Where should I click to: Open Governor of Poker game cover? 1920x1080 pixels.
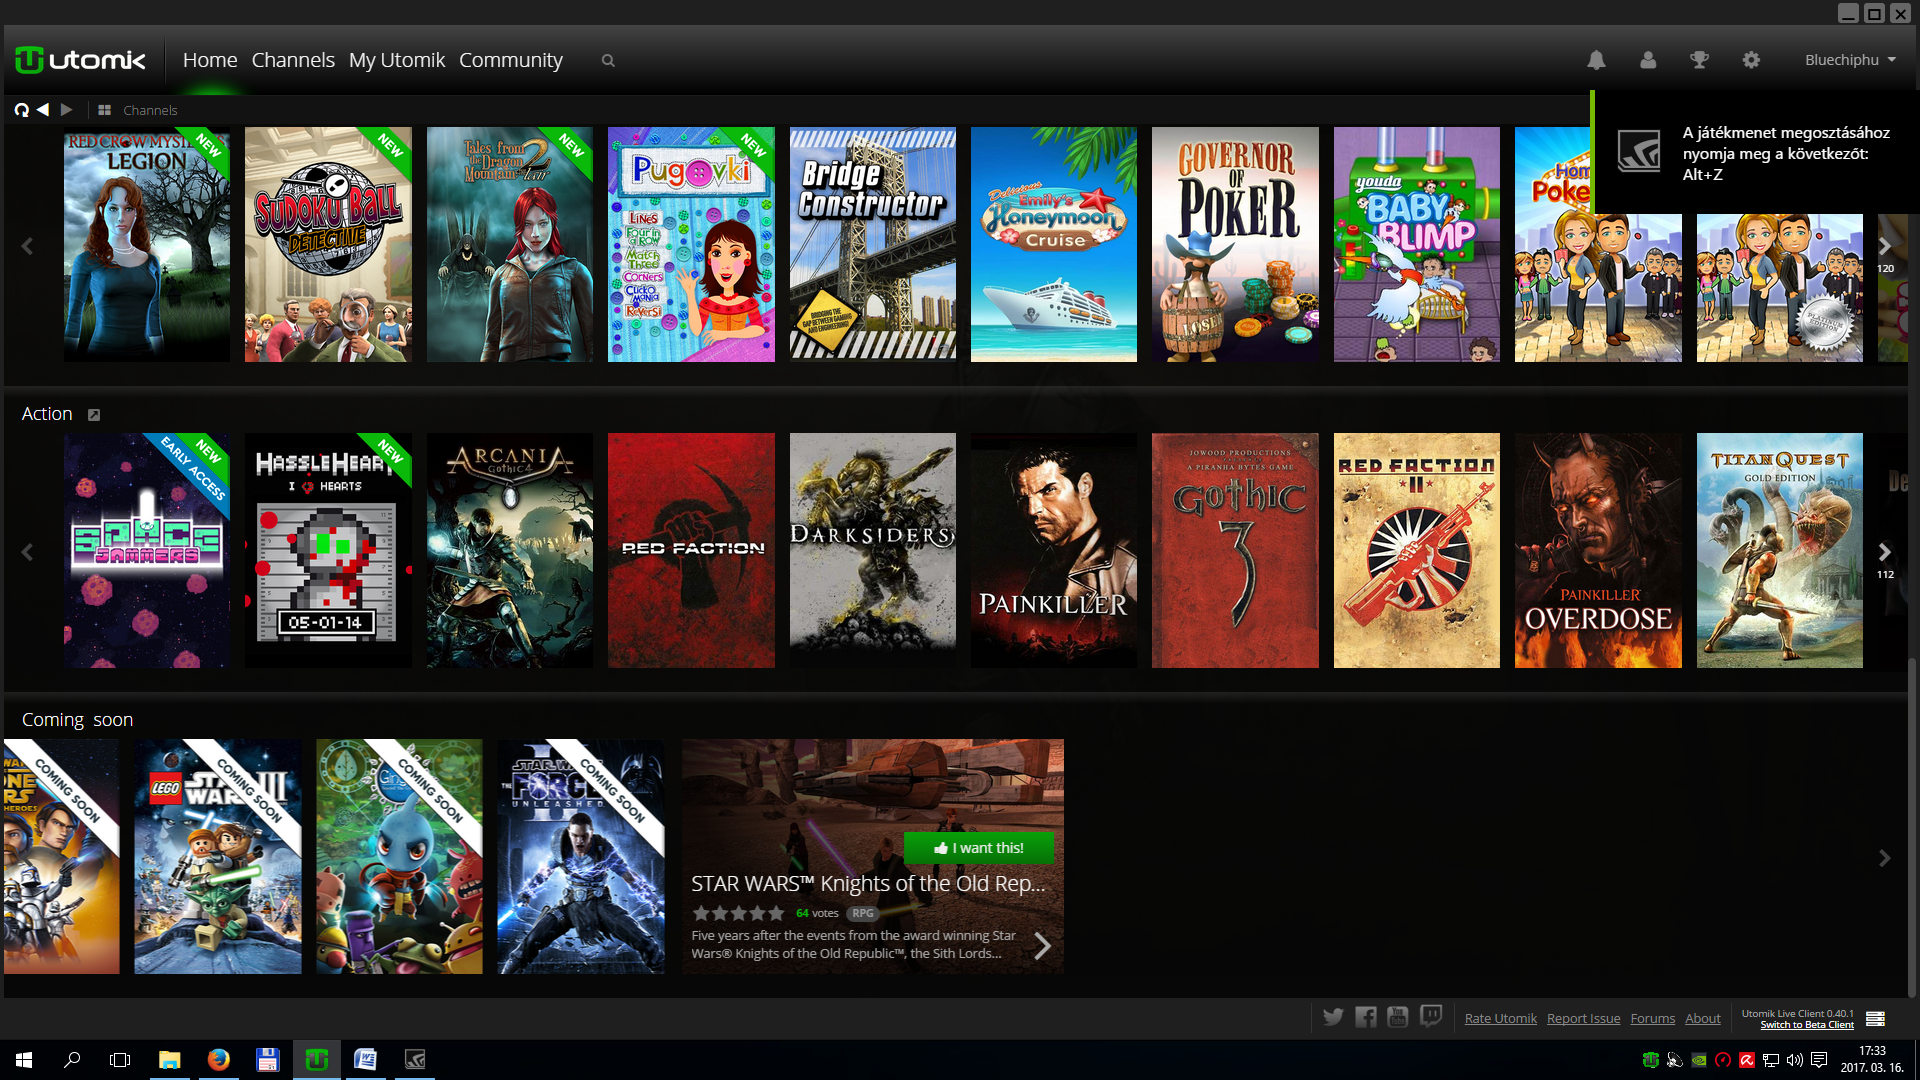[1235, 244]
